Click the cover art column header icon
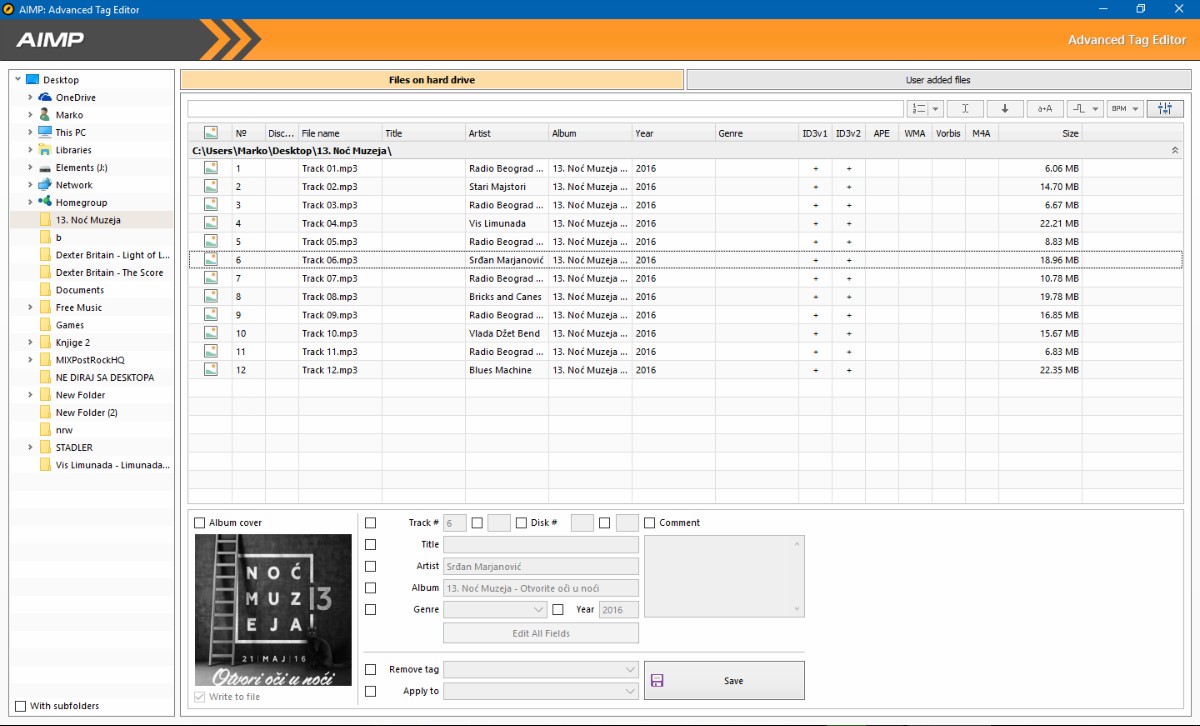Image resolution: width=1200 pixels, height=726 pixels. pos(210,132)
